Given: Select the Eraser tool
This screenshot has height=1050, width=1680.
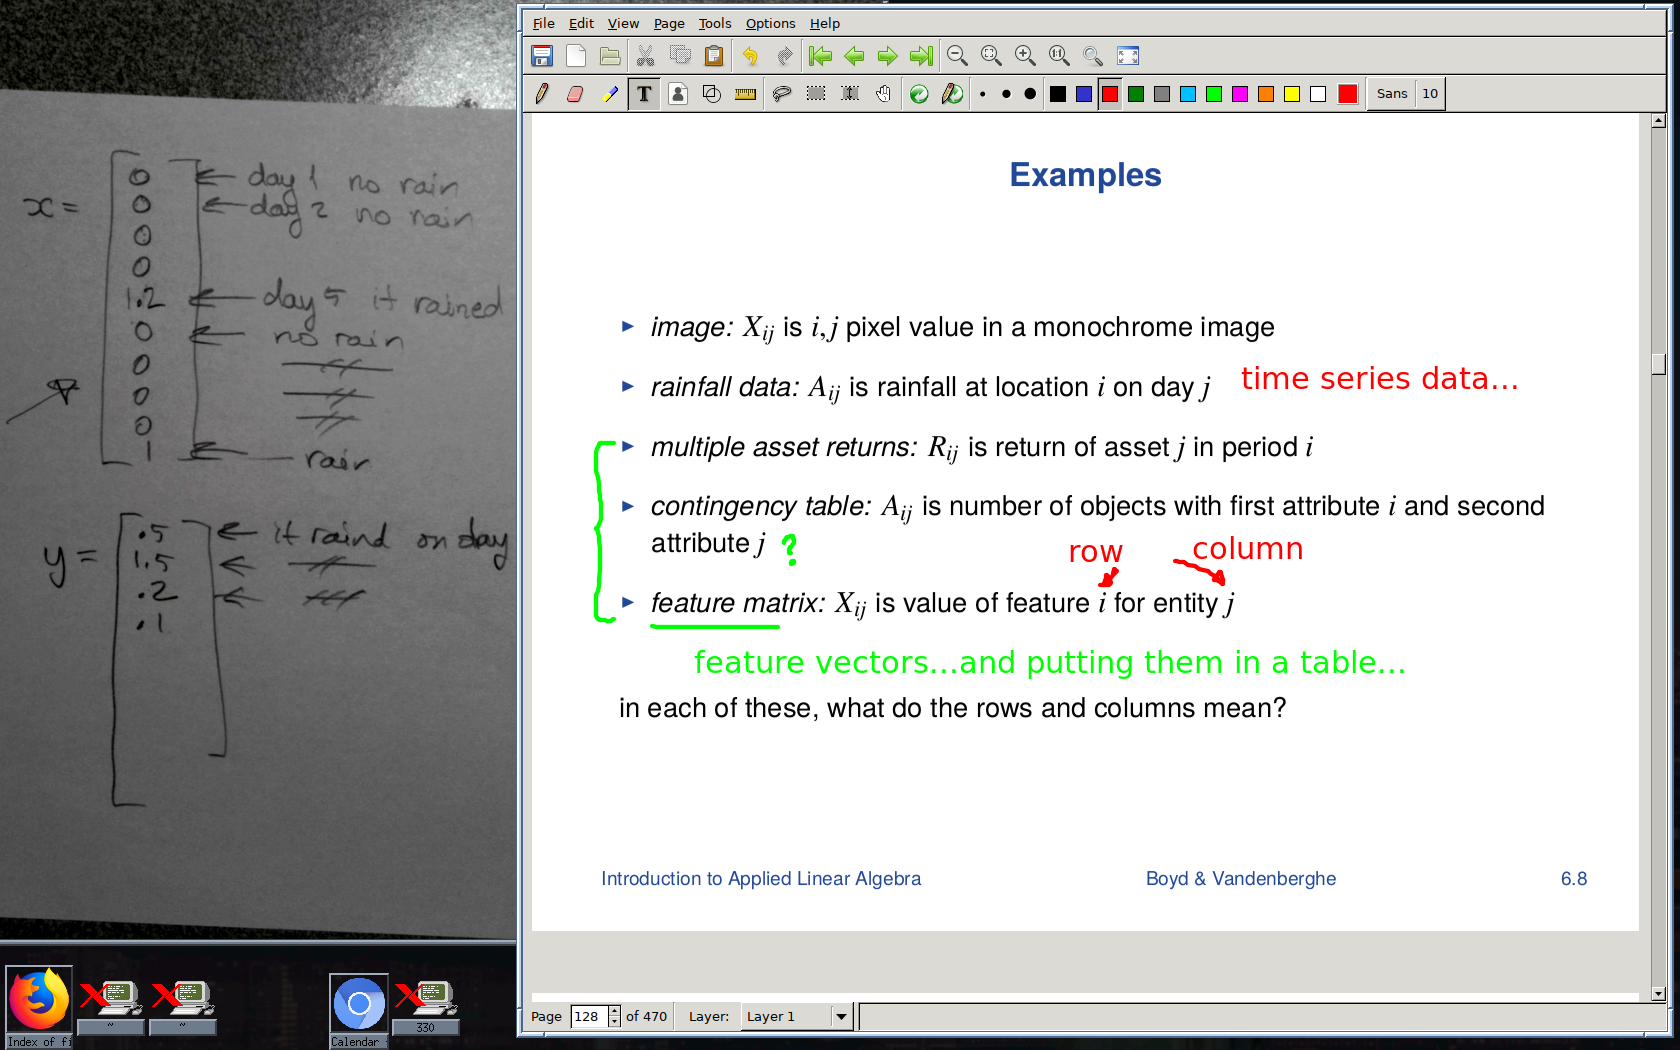Looking at the screenshot, I should click(575, 94).
